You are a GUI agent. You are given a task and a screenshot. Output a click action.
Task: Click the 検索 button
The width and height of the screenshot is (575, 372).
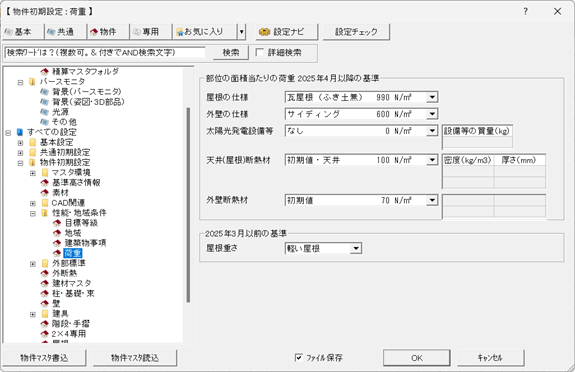click(x=231, y=52)
